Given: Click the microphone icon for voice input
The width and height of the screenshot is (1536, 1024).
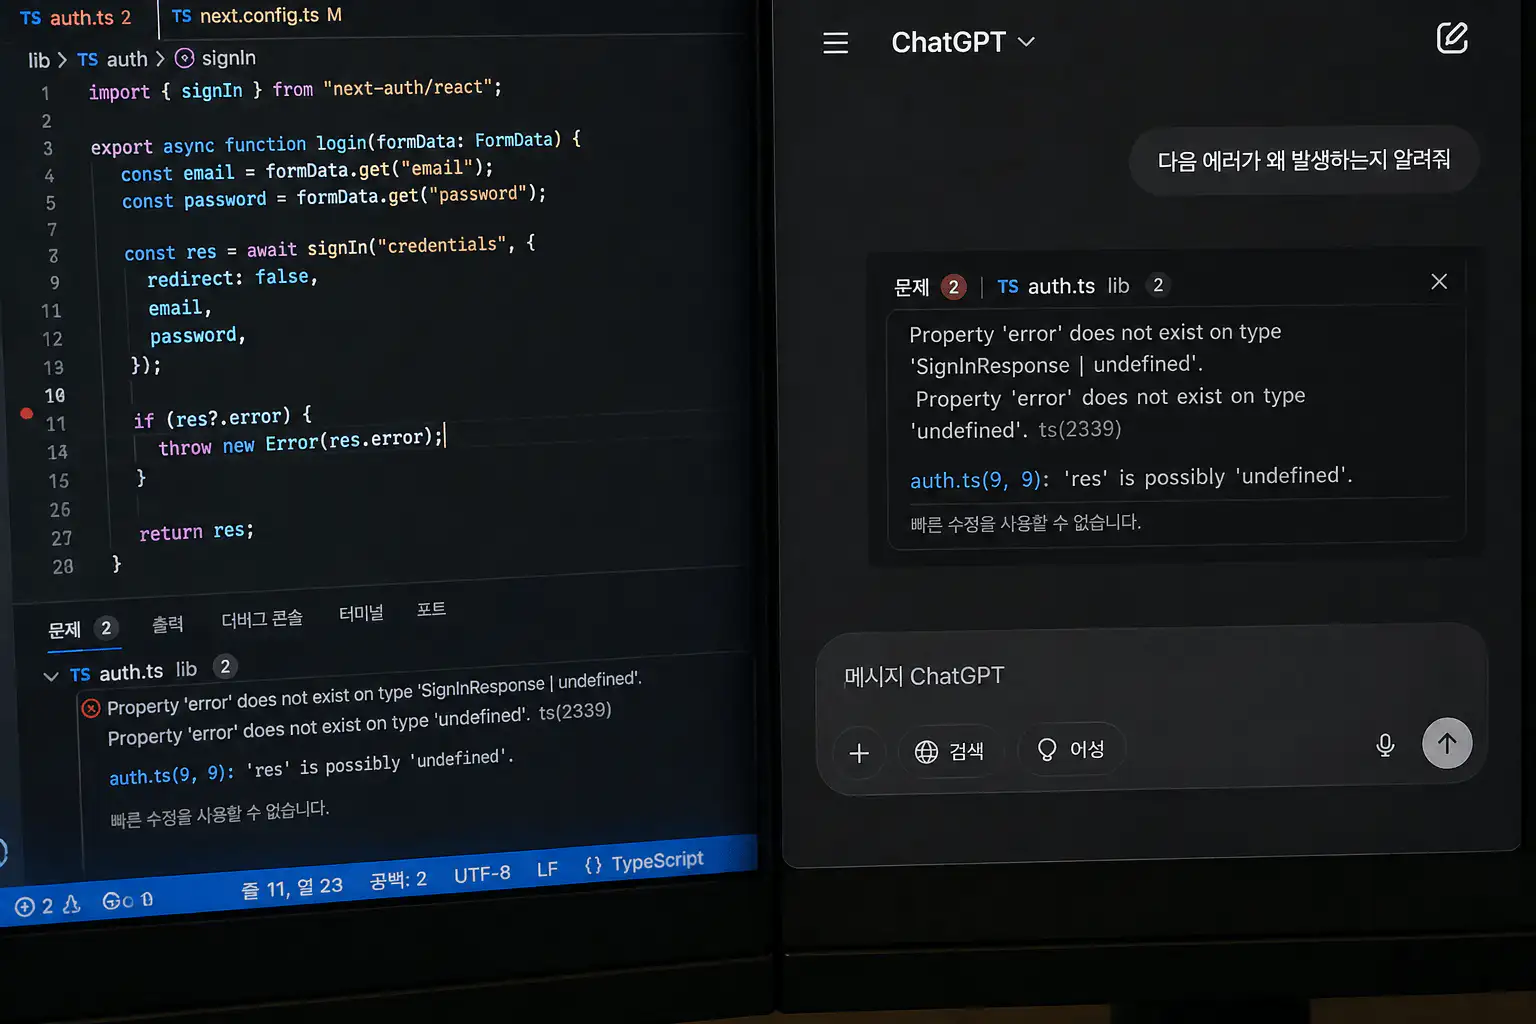Looking at the screenshot, I should (x=1384, y=745).
